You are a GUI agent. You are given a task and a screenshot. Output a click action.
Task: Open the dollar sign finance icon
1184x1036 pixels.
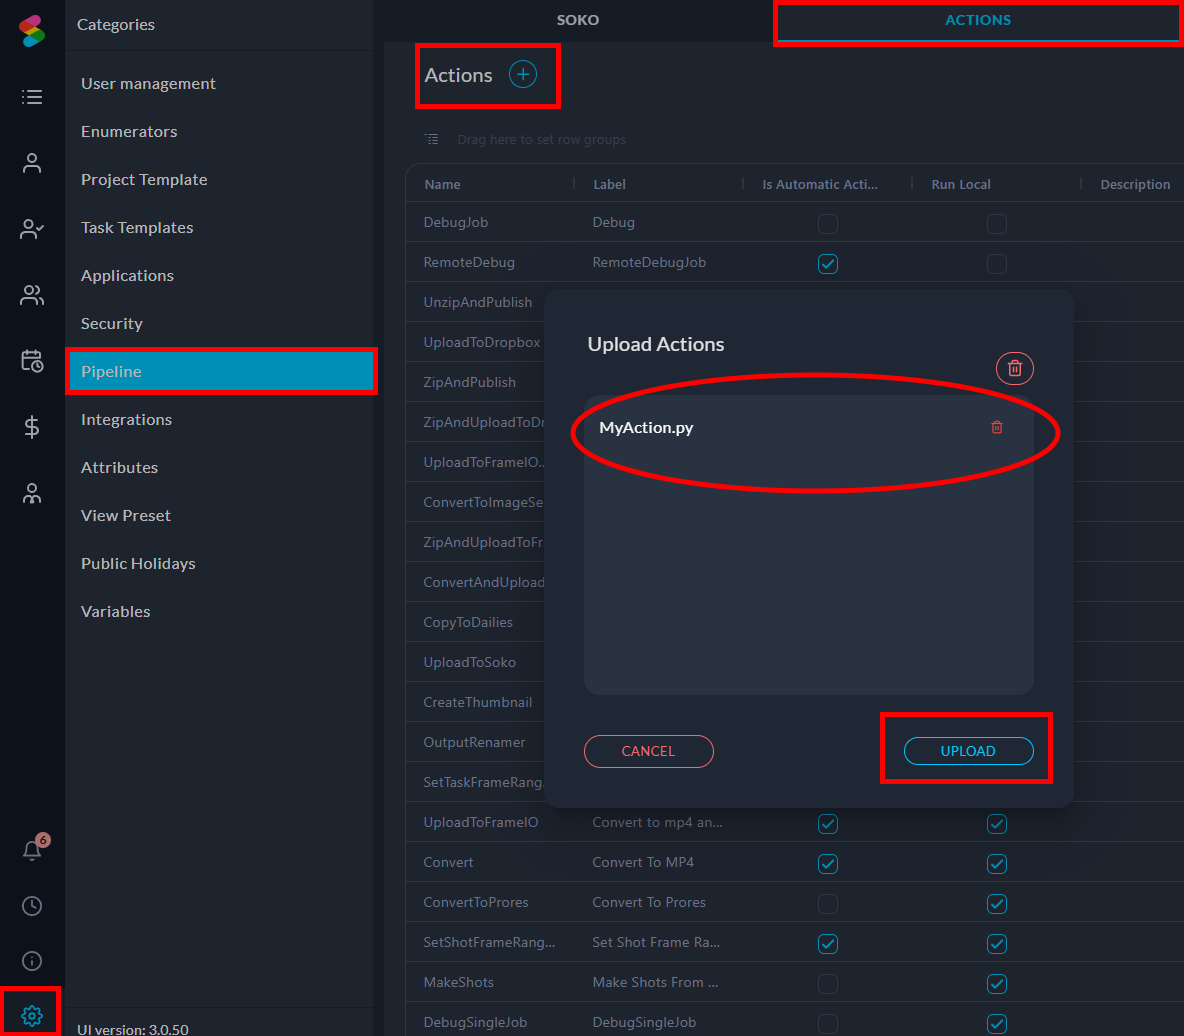pos(32,427)
